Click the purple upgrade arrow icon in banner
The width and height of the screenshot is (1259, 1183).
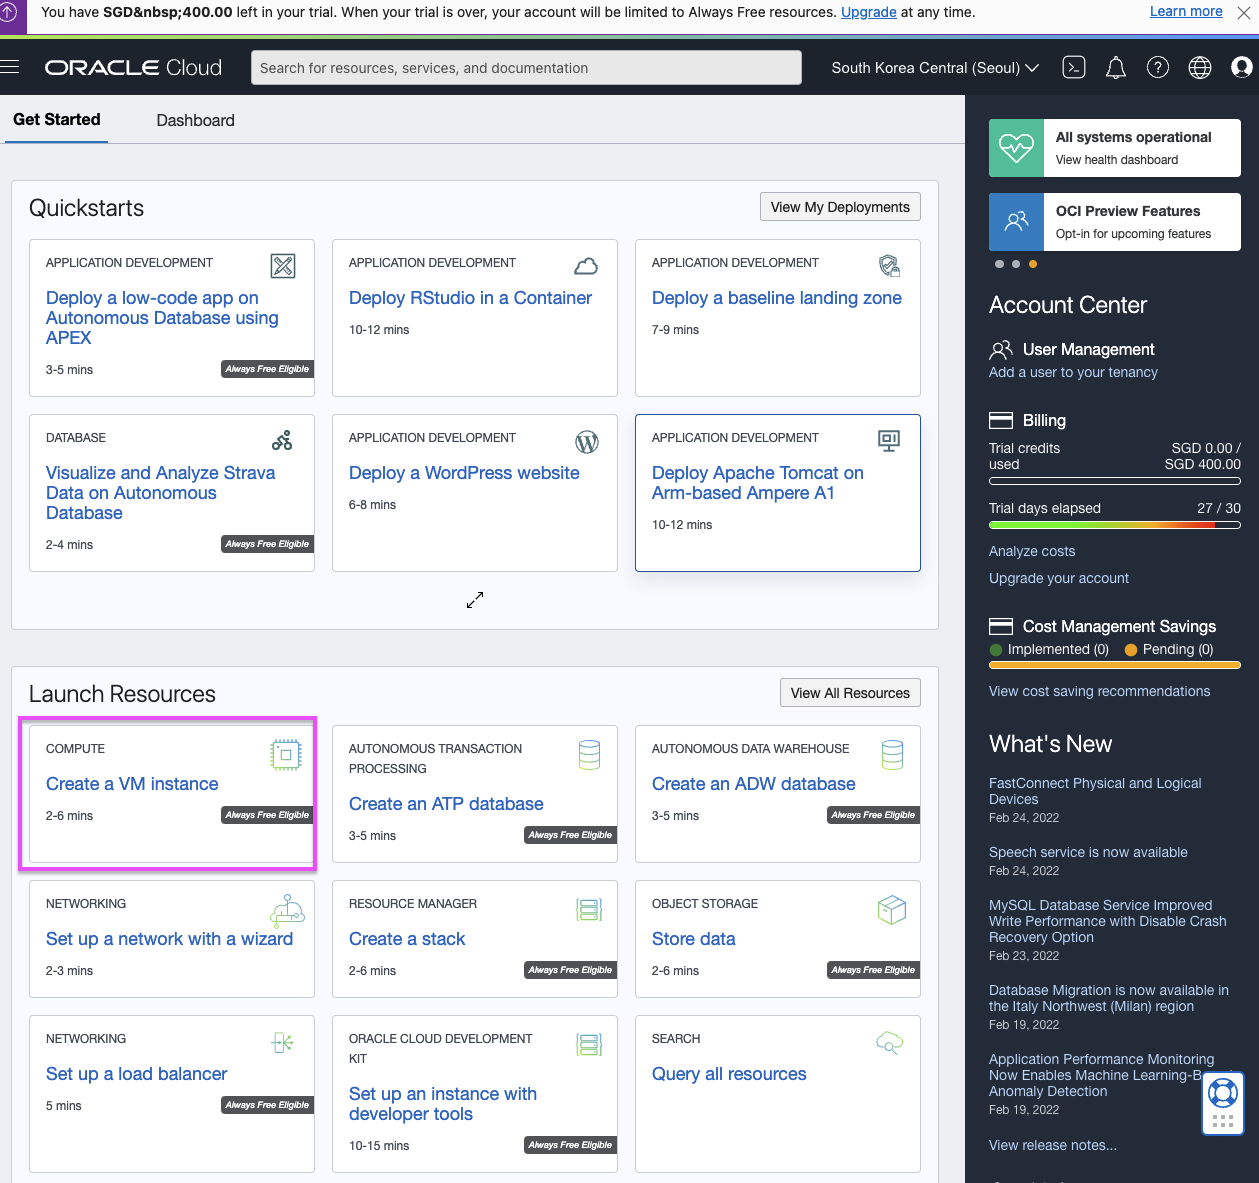coord(7,14)
